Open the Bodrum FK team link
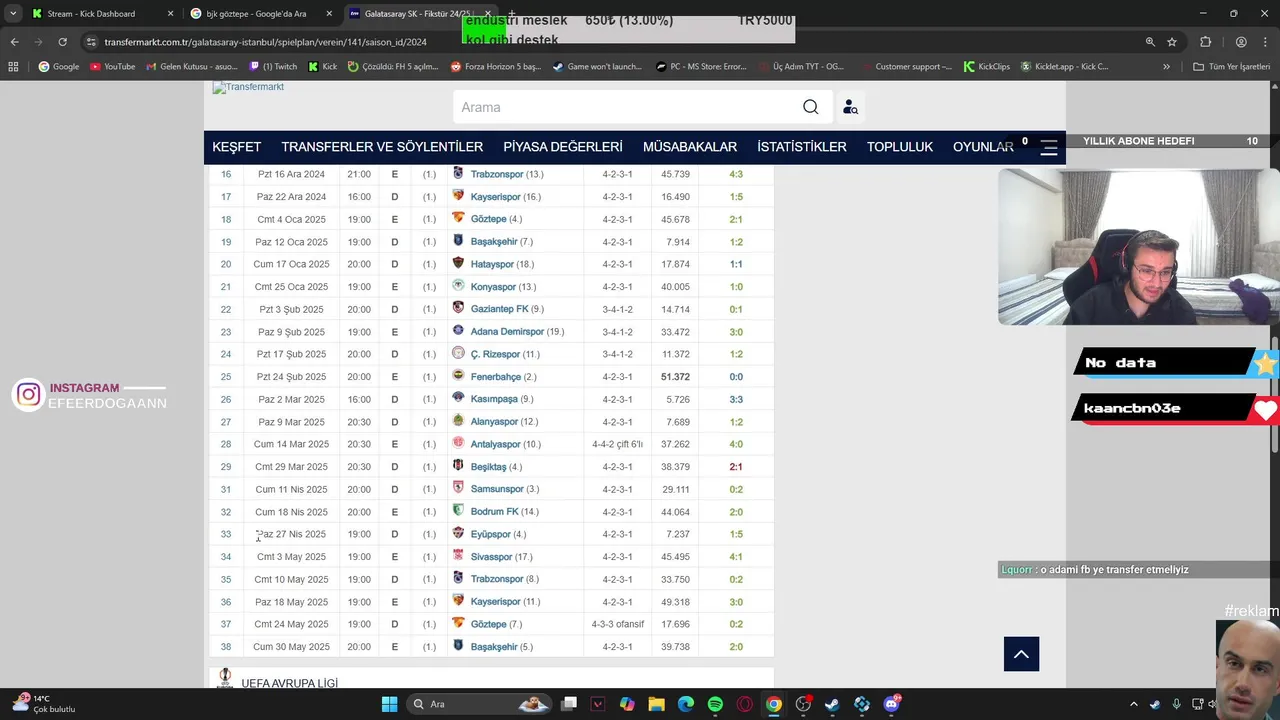This screenshot has width=1280, height=720. click(494, 512)
